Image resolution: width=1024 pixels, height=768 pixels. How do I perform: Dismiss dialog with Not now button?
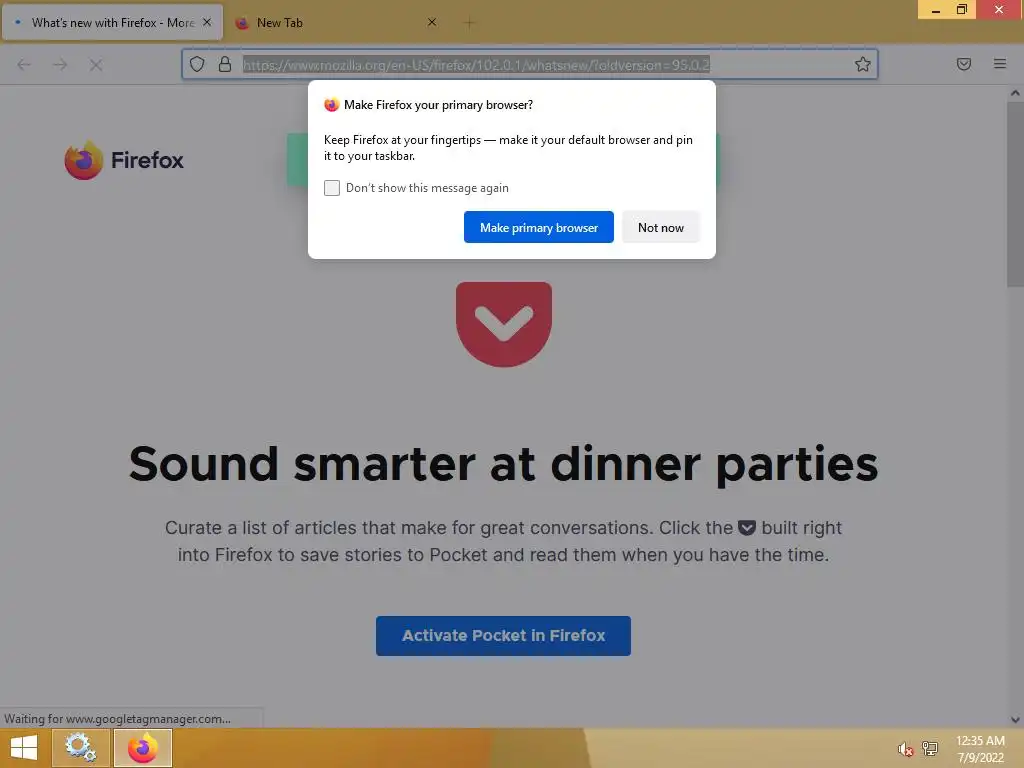tap(661, 227)
